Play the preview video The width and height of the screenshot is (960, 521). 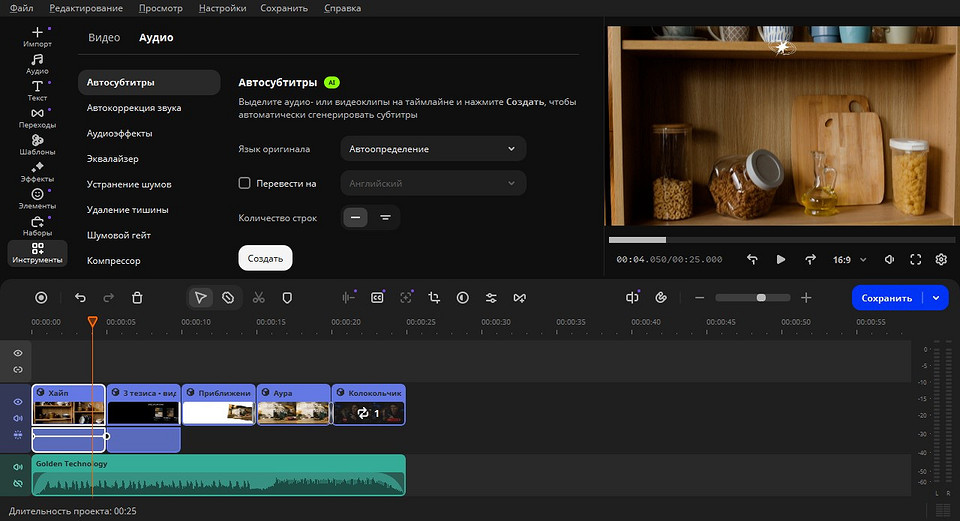coord(781,260)
